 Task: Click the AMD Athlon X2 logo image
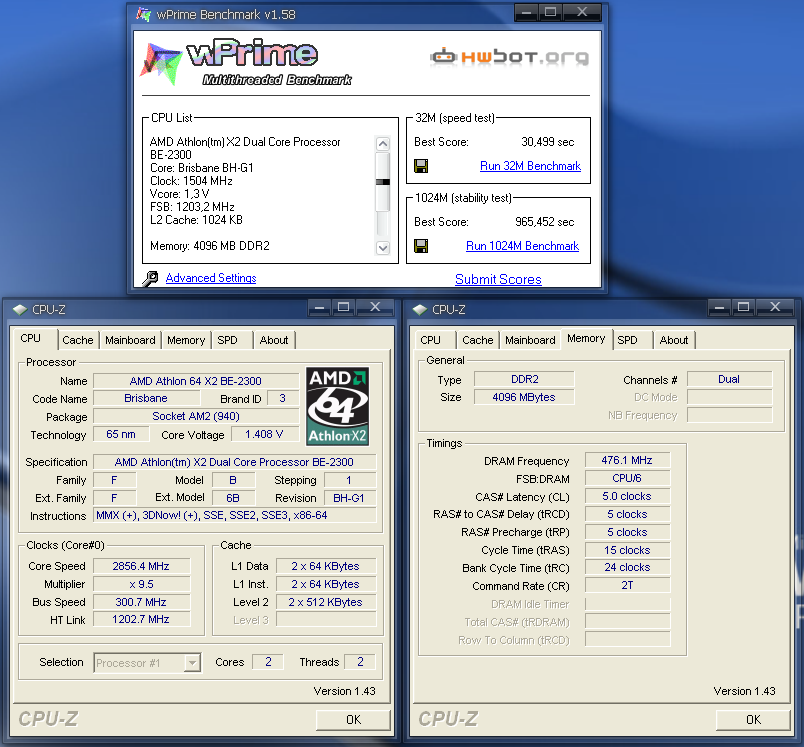click(337, 406)
